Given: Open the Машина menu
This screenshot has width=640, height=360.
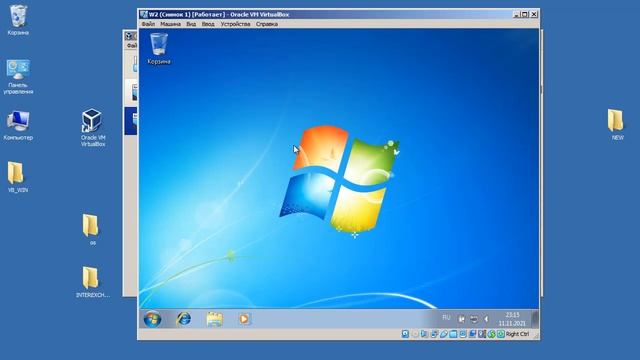Looking at the screenshot, I should coord(170,24).
